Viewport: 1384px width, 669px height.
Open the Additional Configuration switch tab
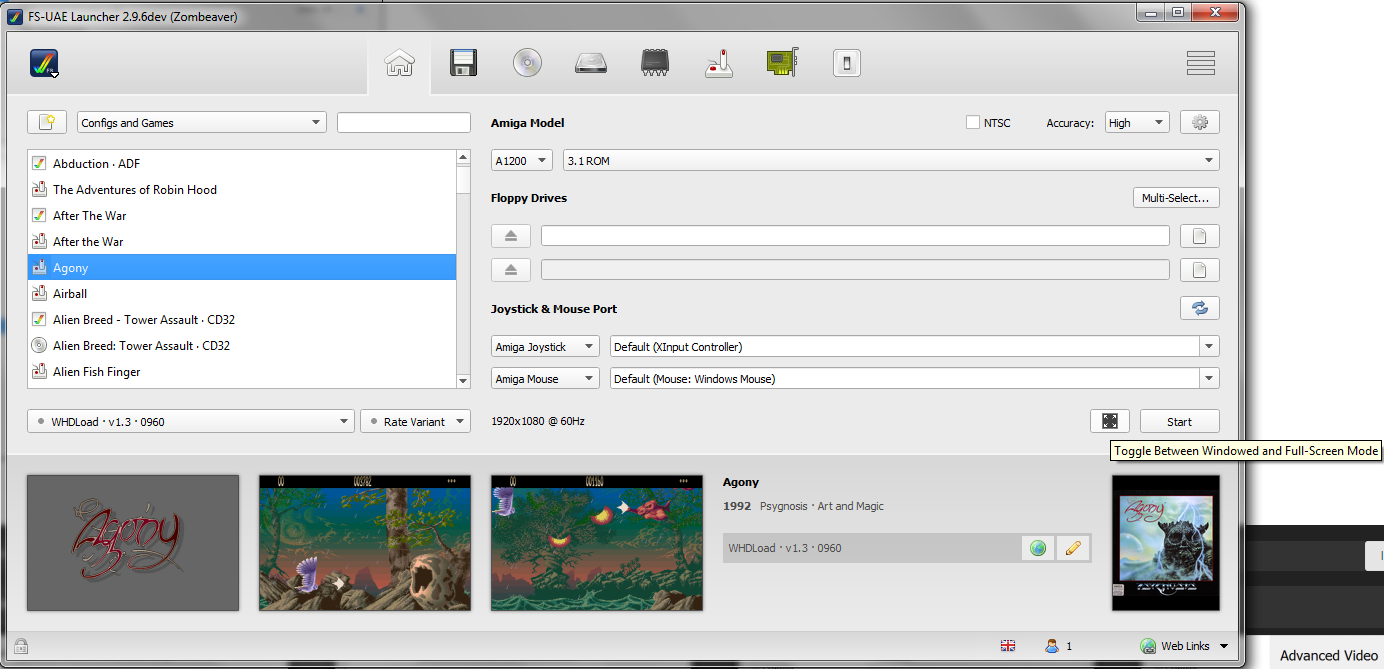tap(846, 64)
